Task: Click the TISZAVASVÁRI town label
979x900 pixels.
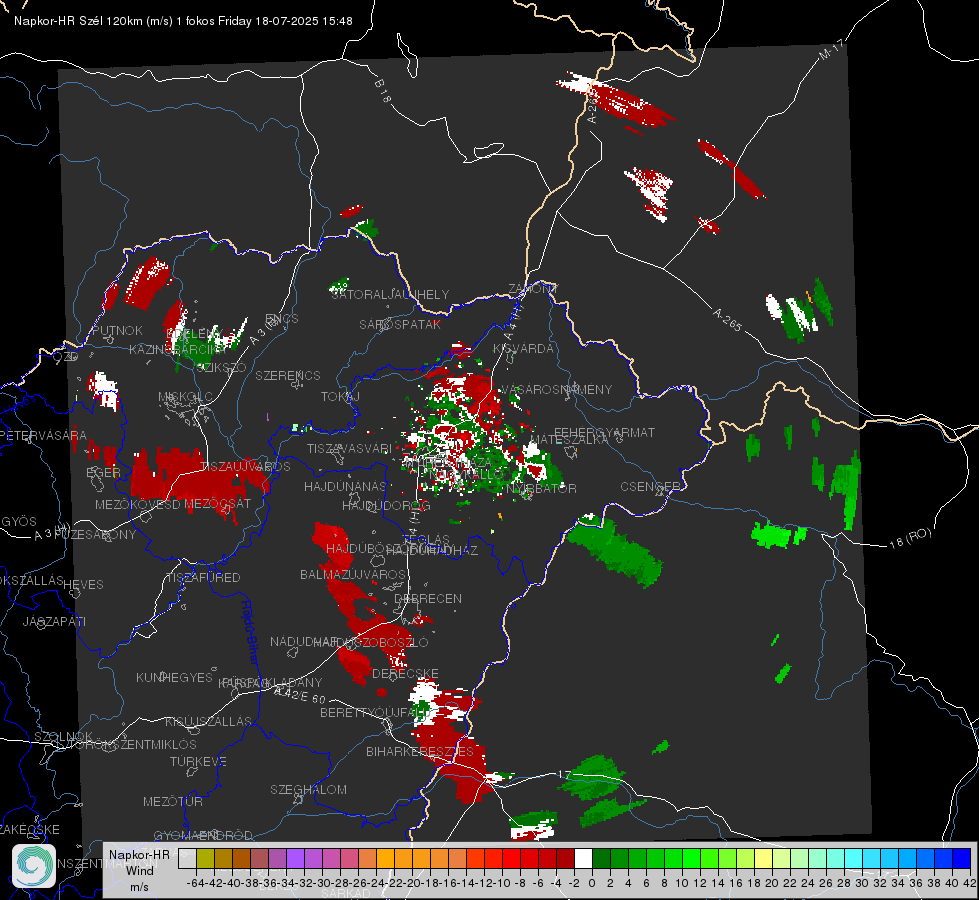Action: 349,448
